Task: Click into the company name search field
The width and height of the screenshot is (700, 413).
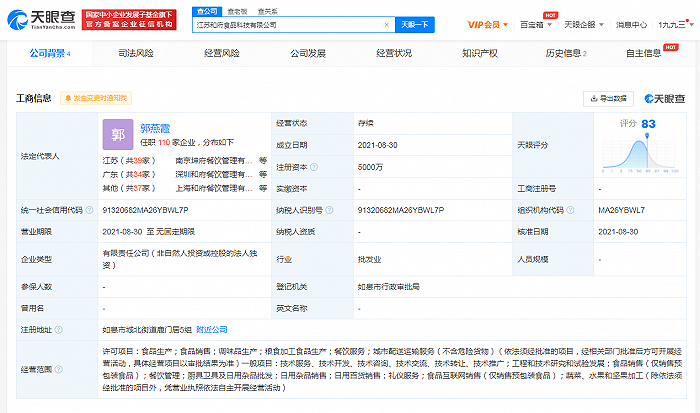Action: click(x=285, y=24)
